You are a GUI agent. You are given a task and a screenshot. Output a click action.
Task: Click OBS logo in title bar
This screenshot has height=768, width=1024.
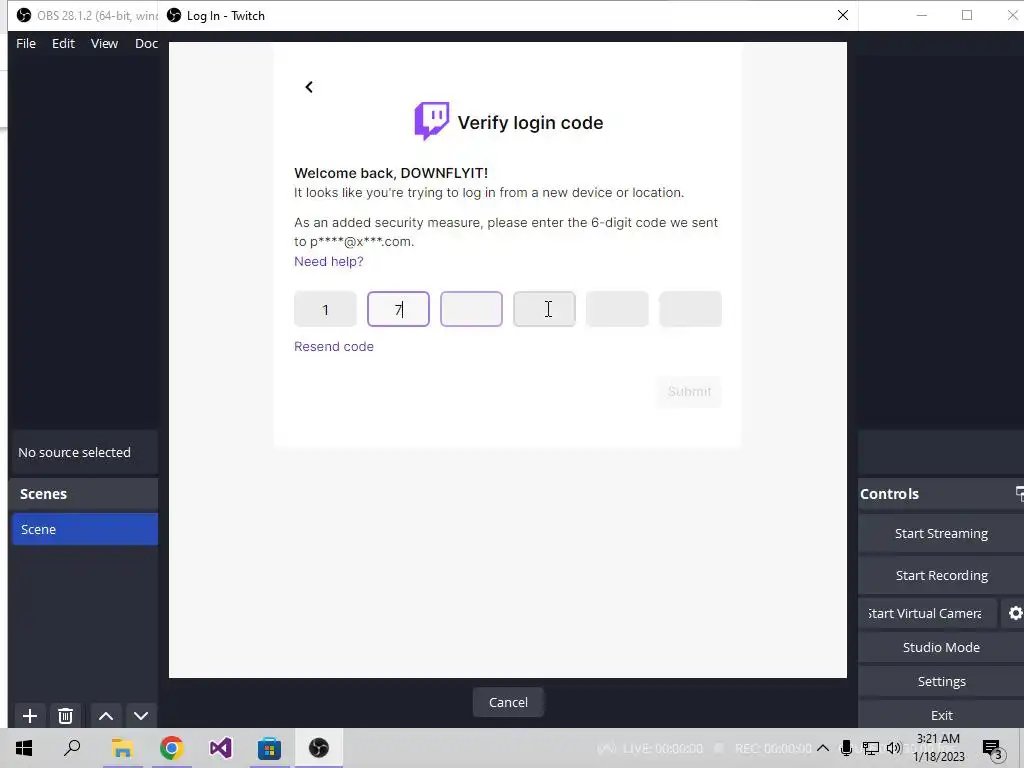pos(24,15)
